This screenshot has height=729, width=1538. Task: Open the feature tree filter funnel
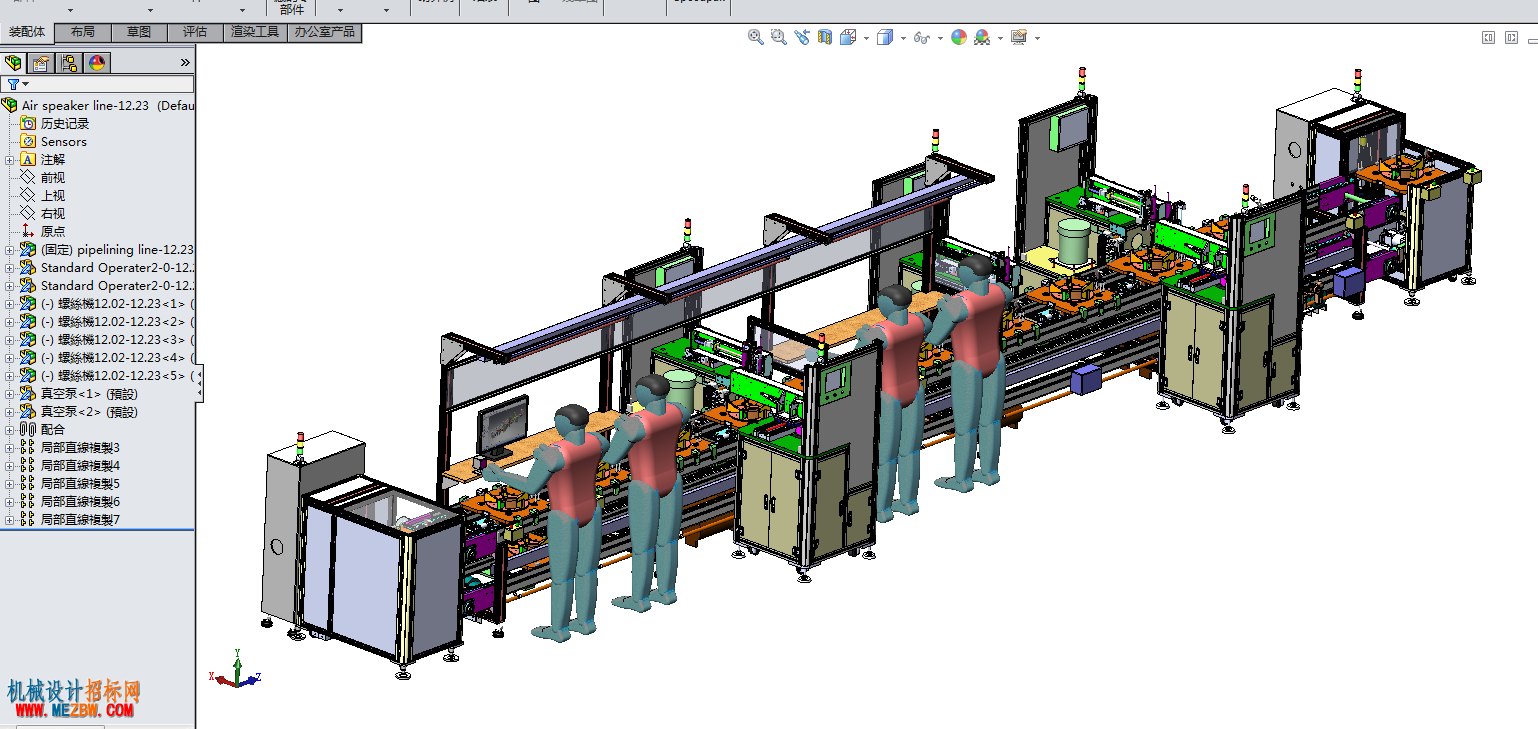[x=14, y=84]
